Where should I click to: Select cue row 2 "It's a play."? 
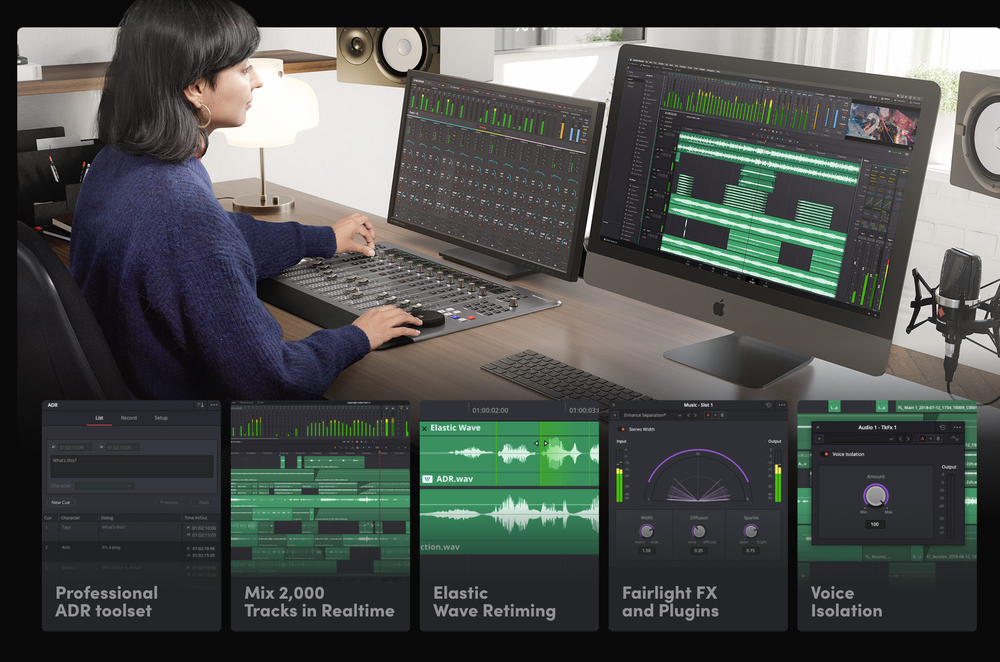(x=131, y=552)
